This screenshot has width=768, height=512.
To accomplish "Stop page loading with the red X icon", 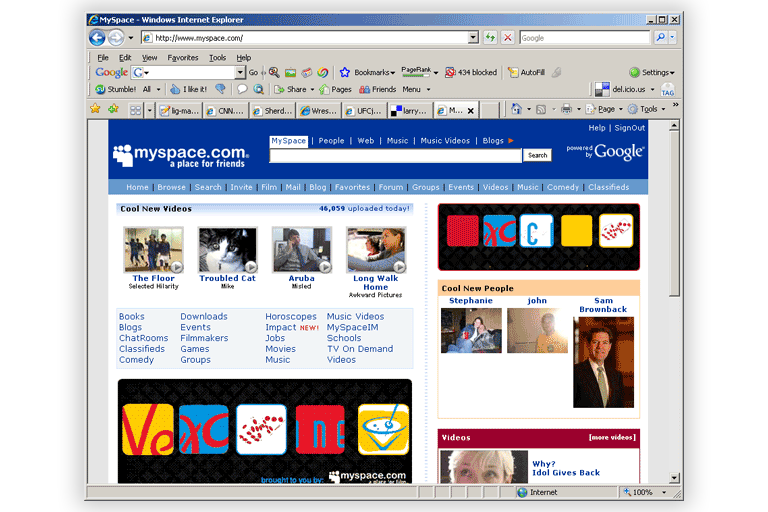I will [x=508, y=38].
